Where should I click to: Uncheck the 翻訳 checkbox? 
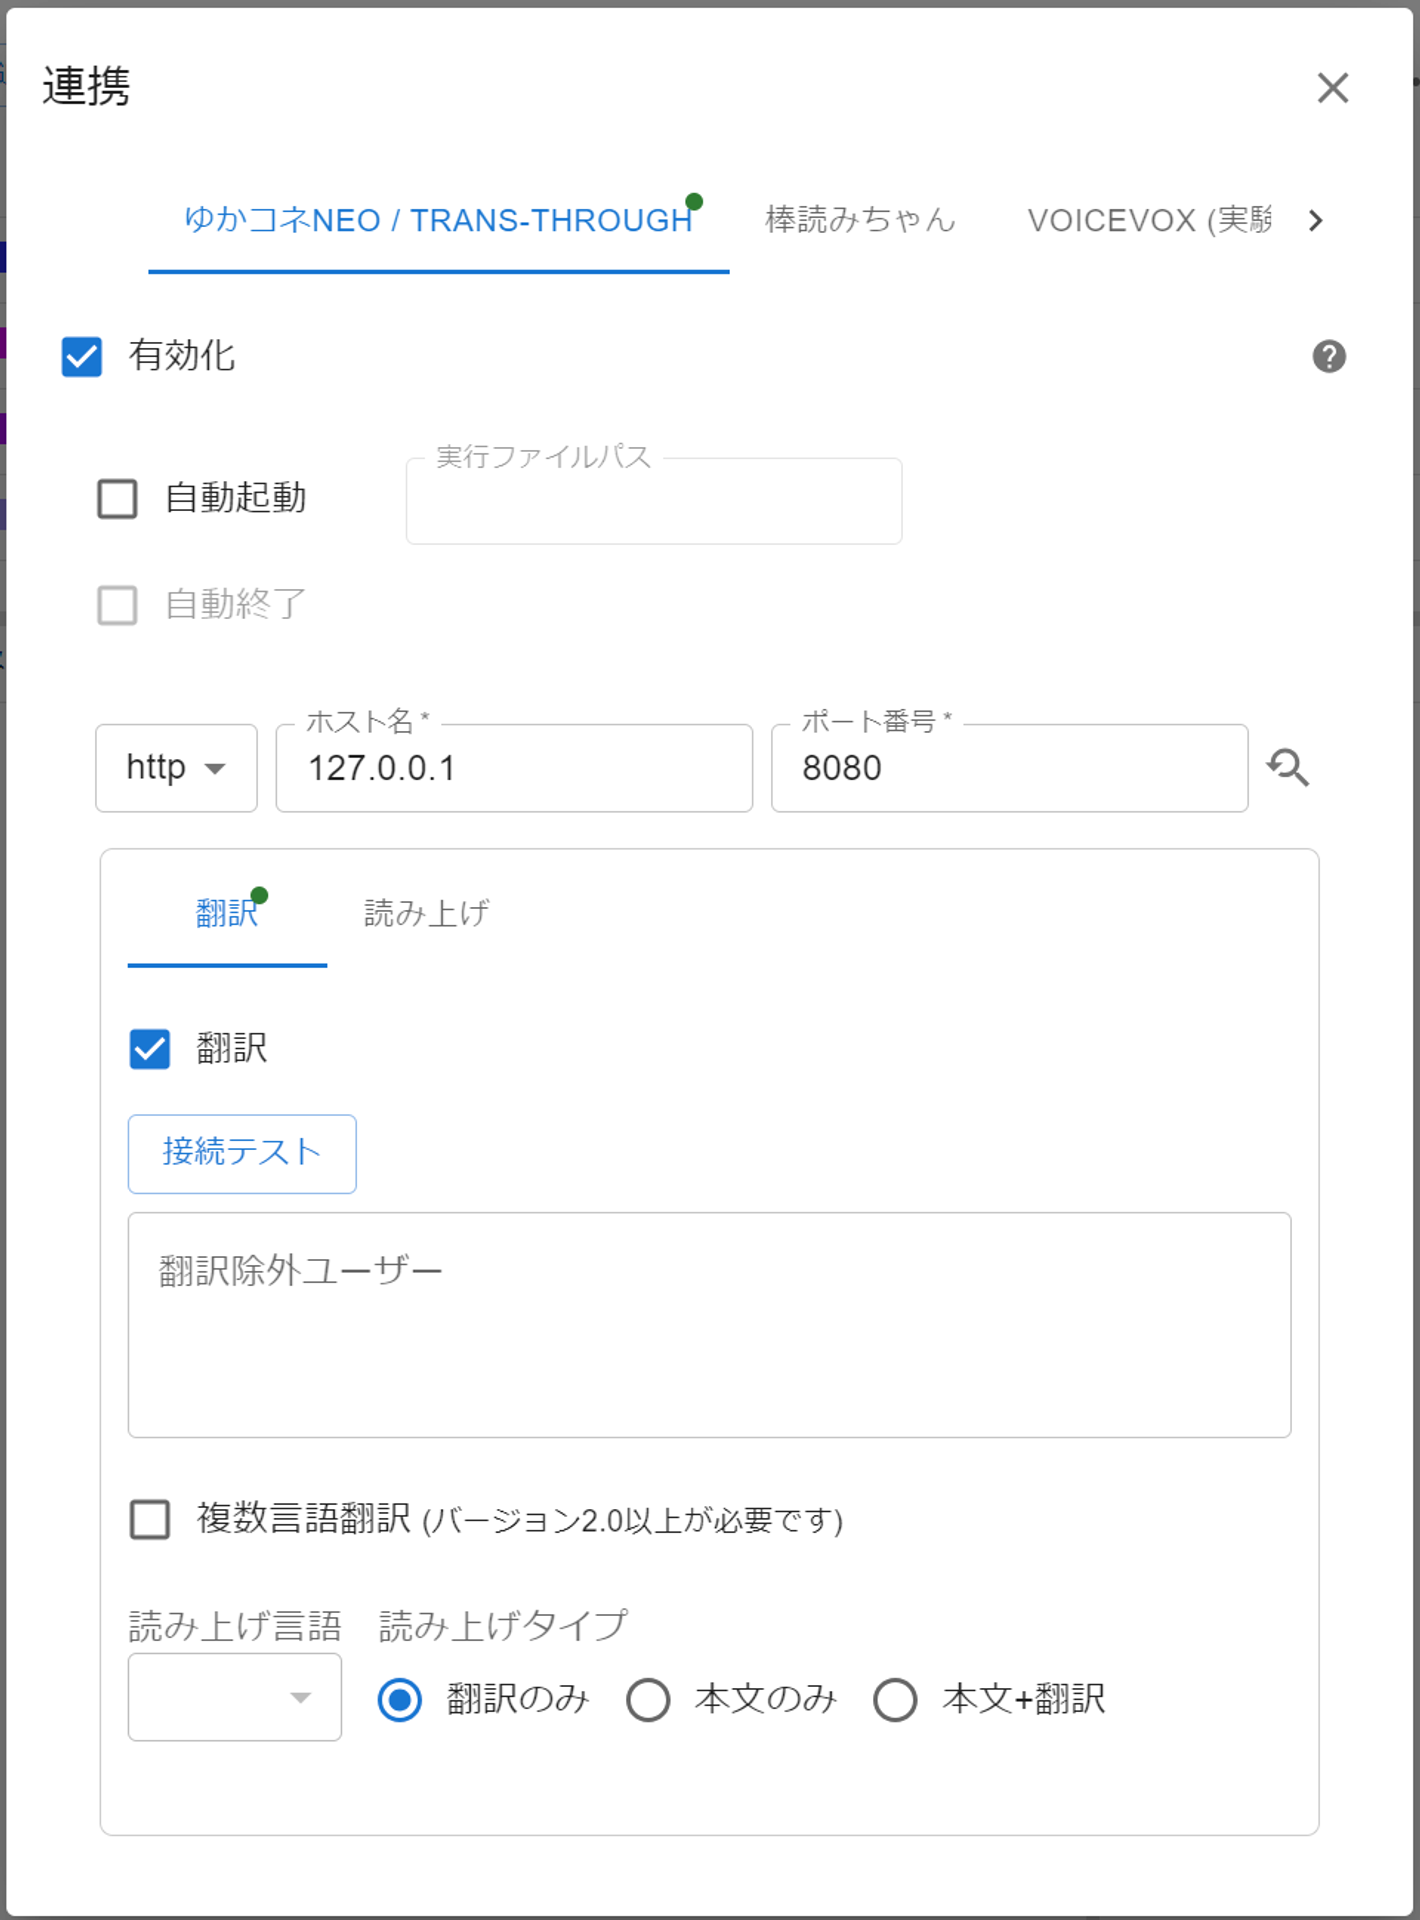150,1049
